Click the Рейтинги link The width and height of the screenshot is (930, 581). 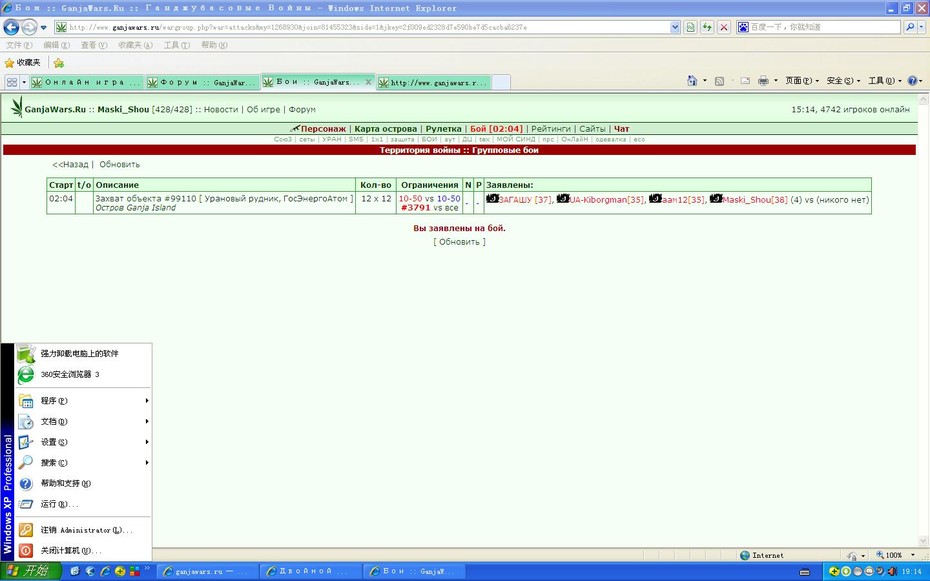pyautogui.click(x=550, y=129)
